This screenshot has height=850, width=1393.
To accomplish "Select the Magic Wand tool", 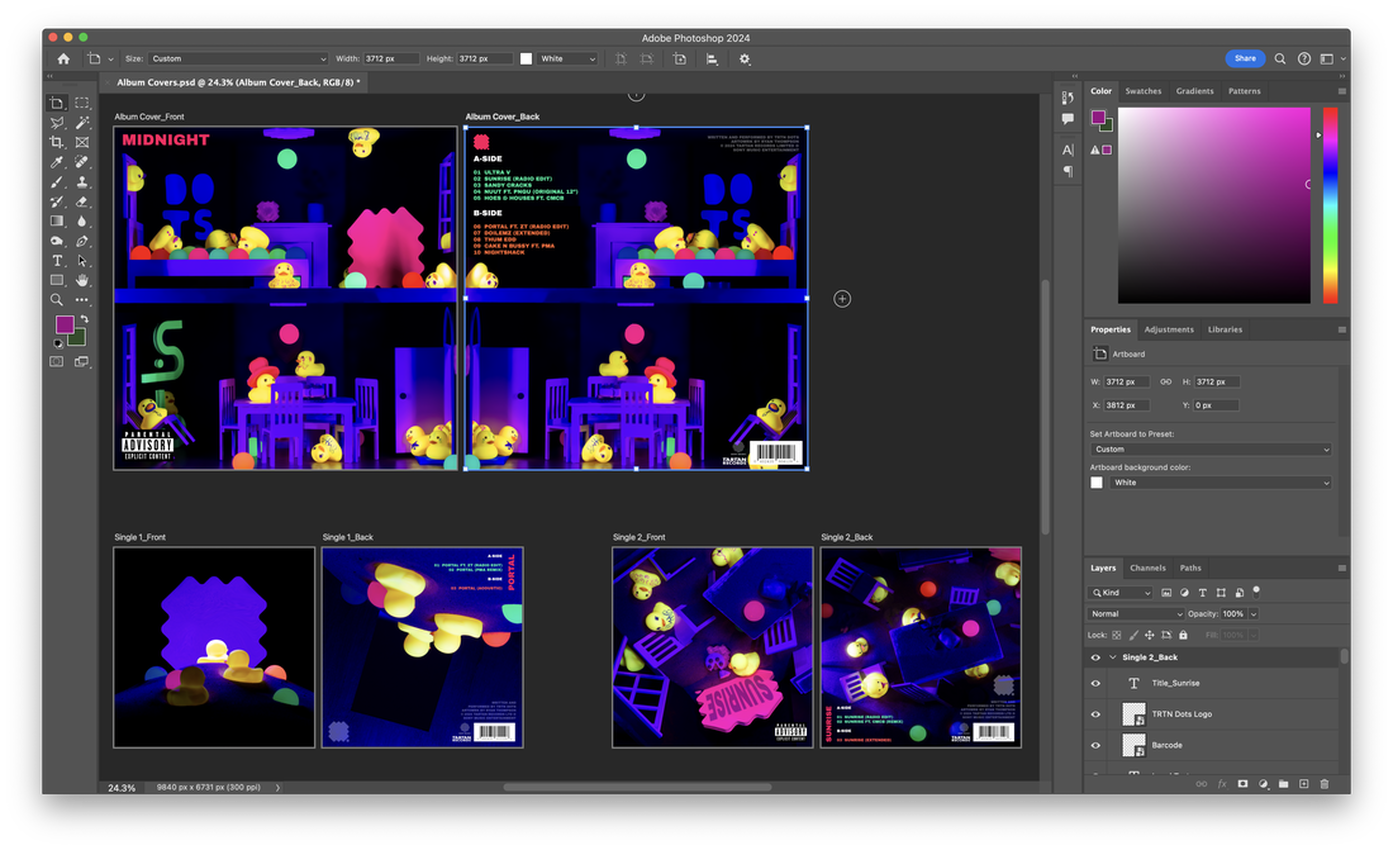I will pyautogui.click(x=82, y=123).
